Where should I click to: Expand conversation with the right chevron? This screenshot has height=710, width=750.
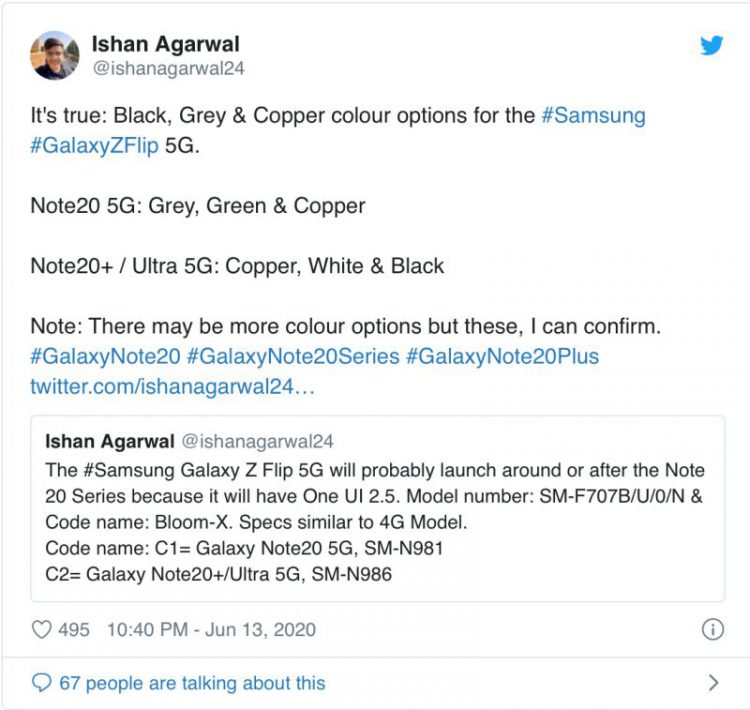pos(713,683)
